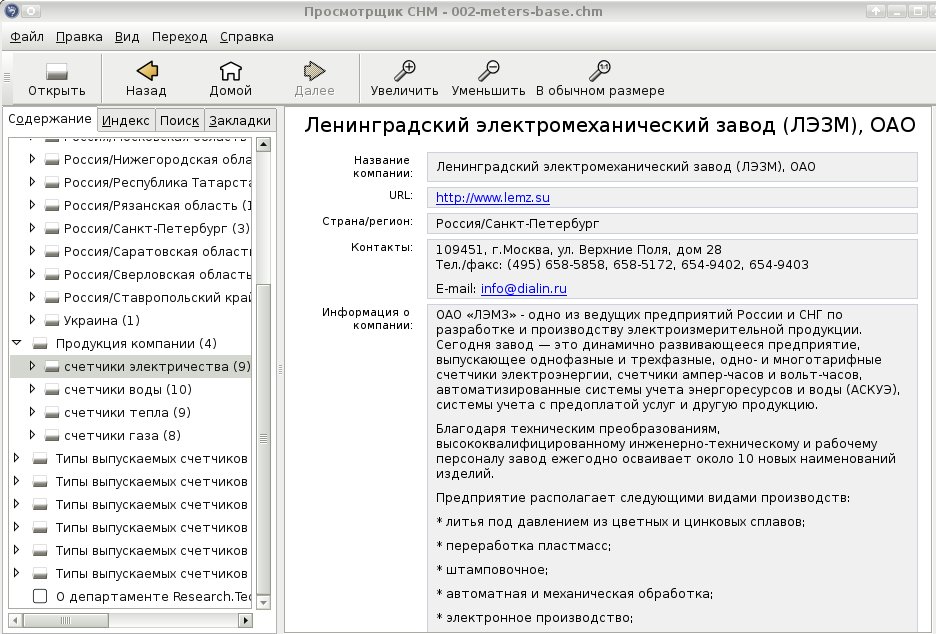Click book icon of Продукция компании row
Screen dimensions: 936x634
pos(40,343)
